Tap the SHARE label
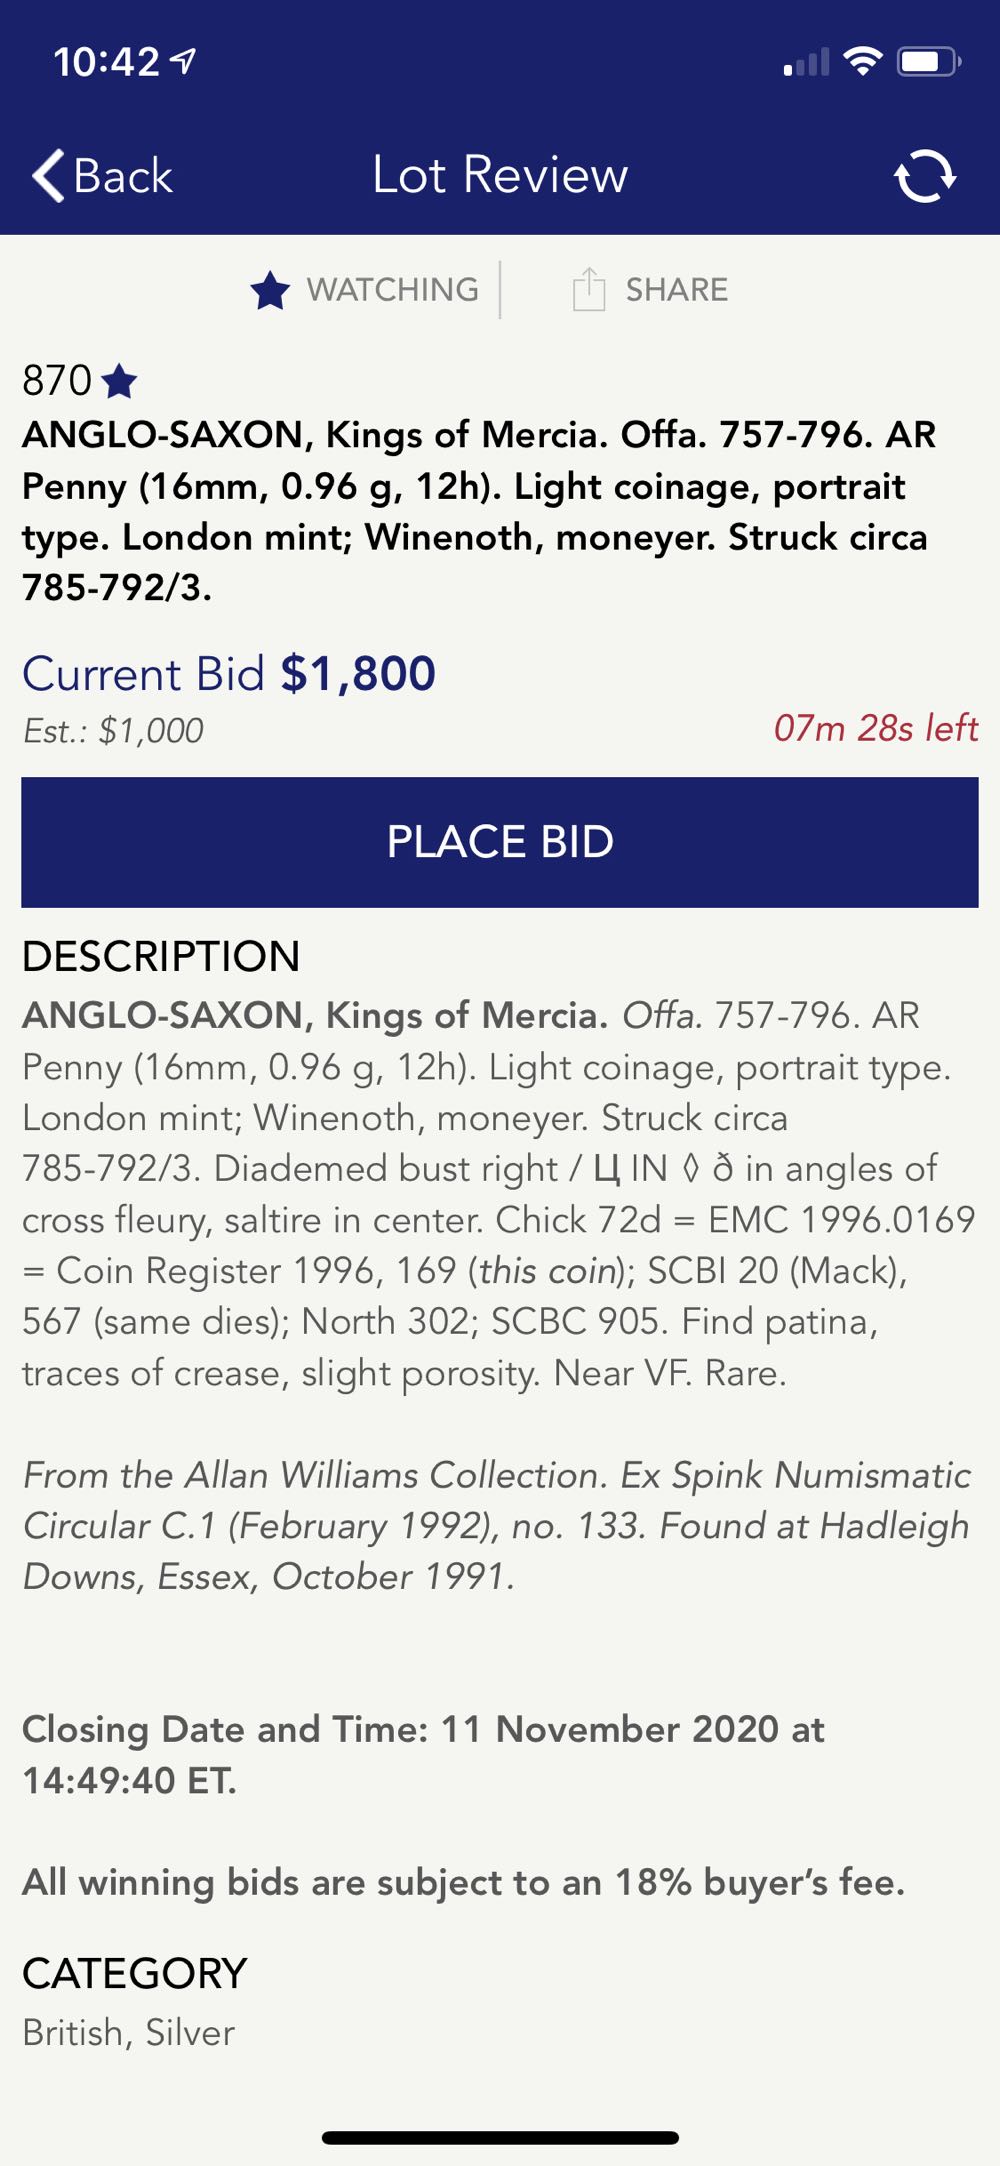 pyautogui.click(x=676, y=290)
